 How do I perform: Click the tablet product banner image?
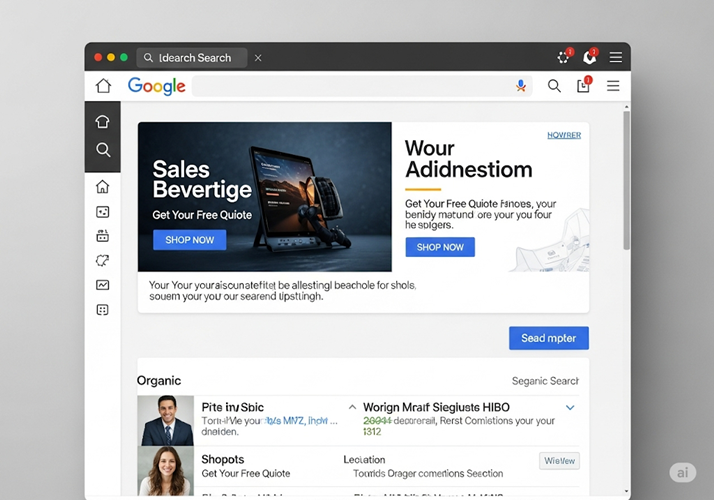point(265,197)
